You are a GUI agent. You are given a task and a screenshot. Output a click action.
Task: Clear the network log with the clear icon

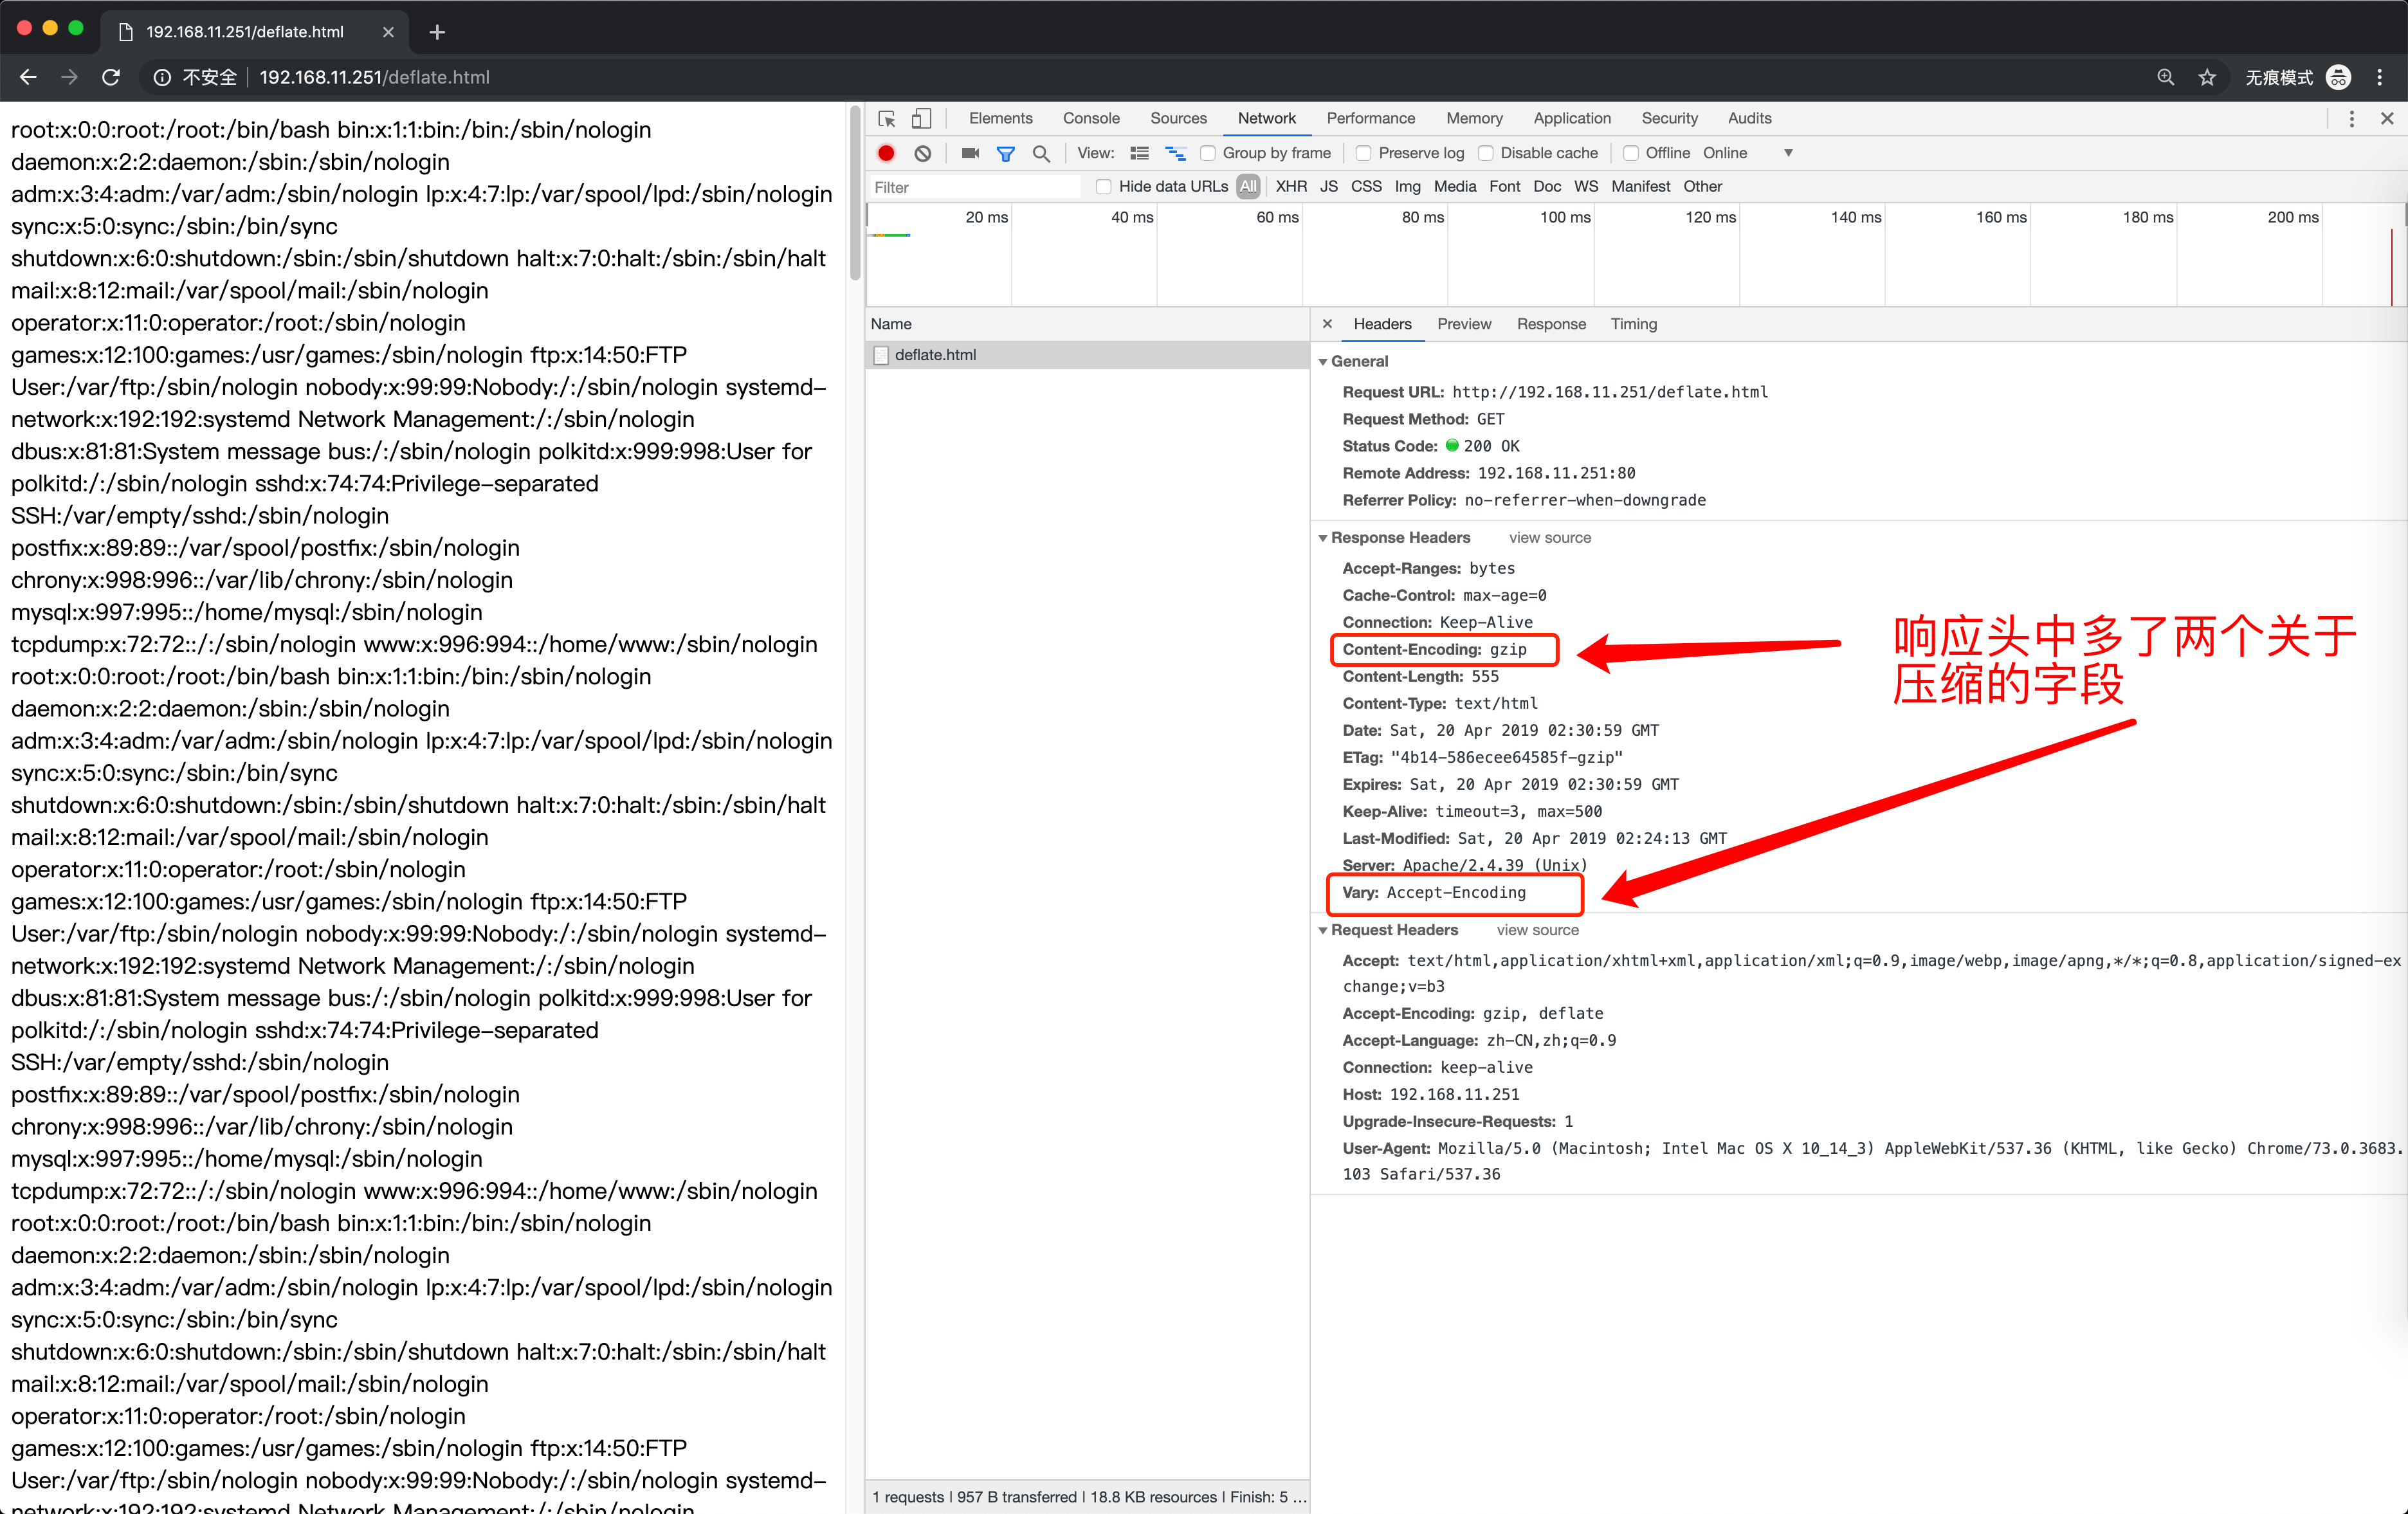[923, 153]
